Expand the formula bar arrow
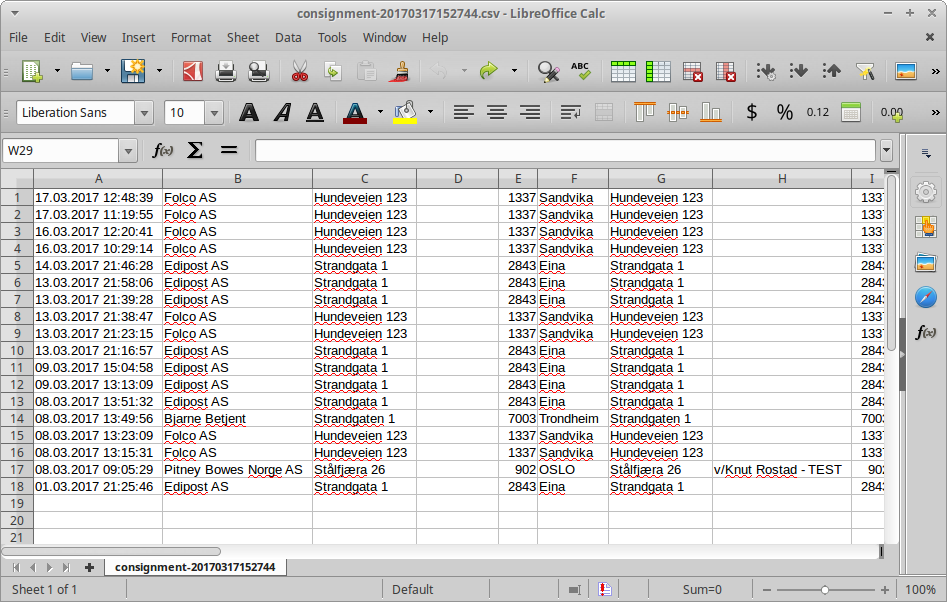Screen dimensions: 947x602 [x=886, y=150]
